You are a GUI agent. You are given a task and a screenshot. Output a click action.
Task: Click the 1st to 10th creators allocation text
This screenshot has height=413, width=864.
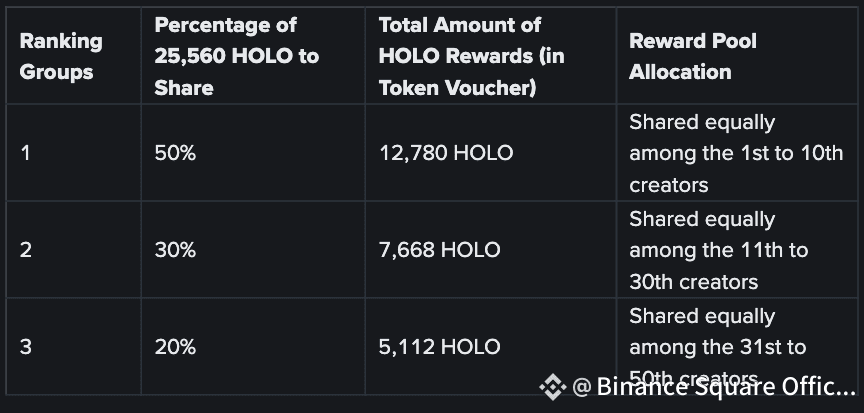pos(736,153)
